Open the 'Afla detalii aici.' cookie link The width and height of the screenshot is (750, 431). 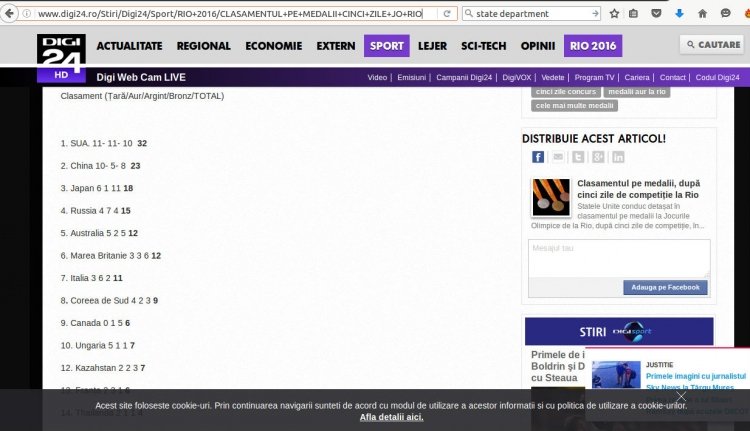coord(391,417)
